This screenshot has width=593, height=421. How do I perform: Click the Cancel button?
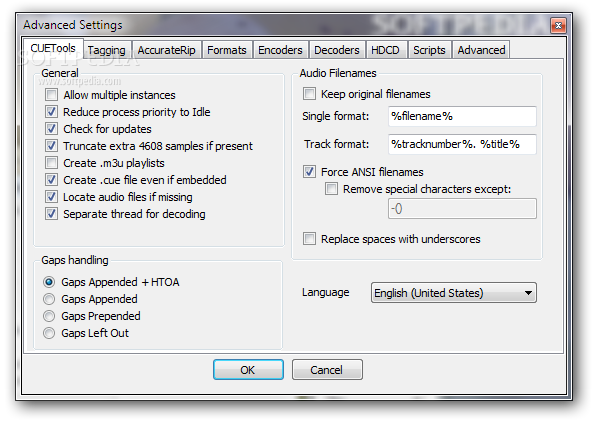[x=327, y=370]
